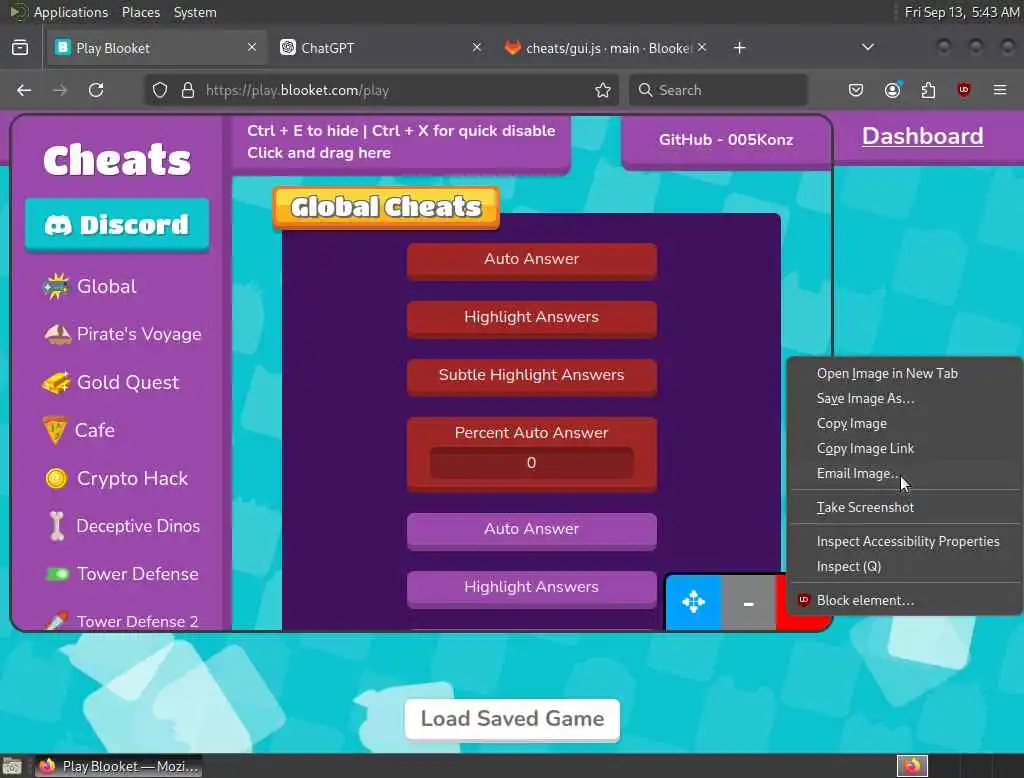Select Tower Defense in sidebar
The image size is (1024, 778).
(x=121, y=574)
